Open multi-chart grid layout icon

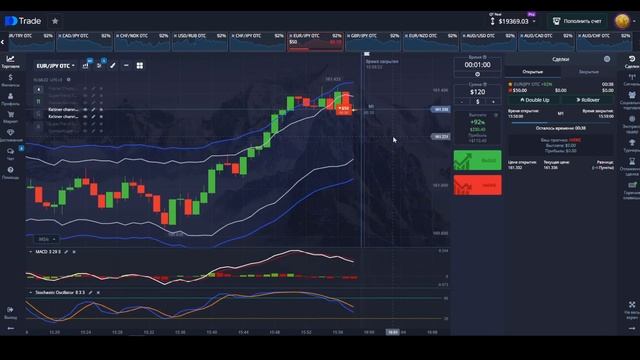(x=140, y=65)
